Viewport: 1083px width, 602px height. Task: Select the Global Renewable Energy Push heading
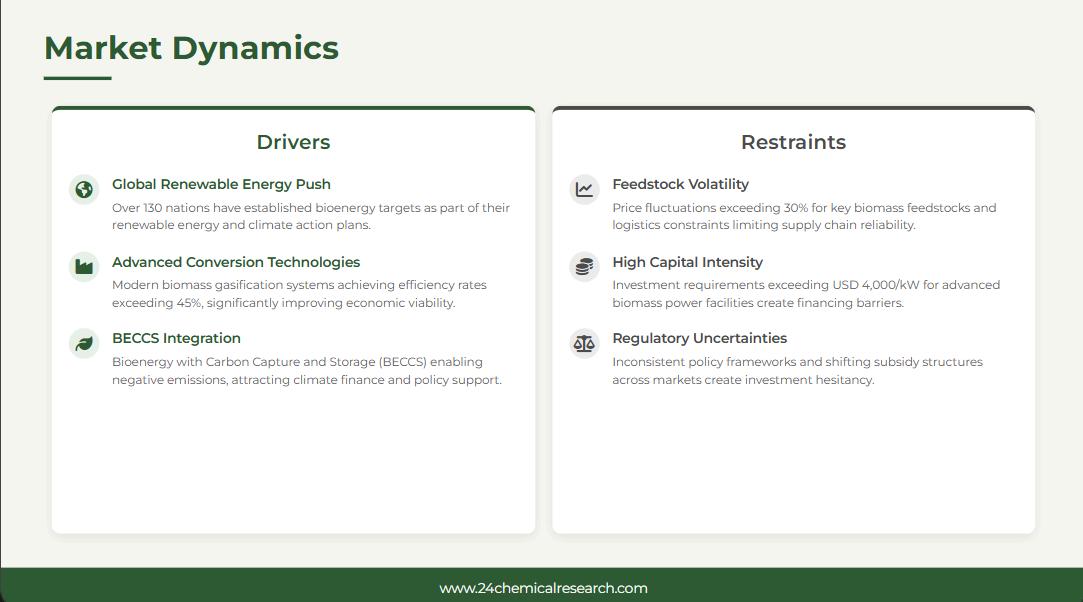coord(221,184)
